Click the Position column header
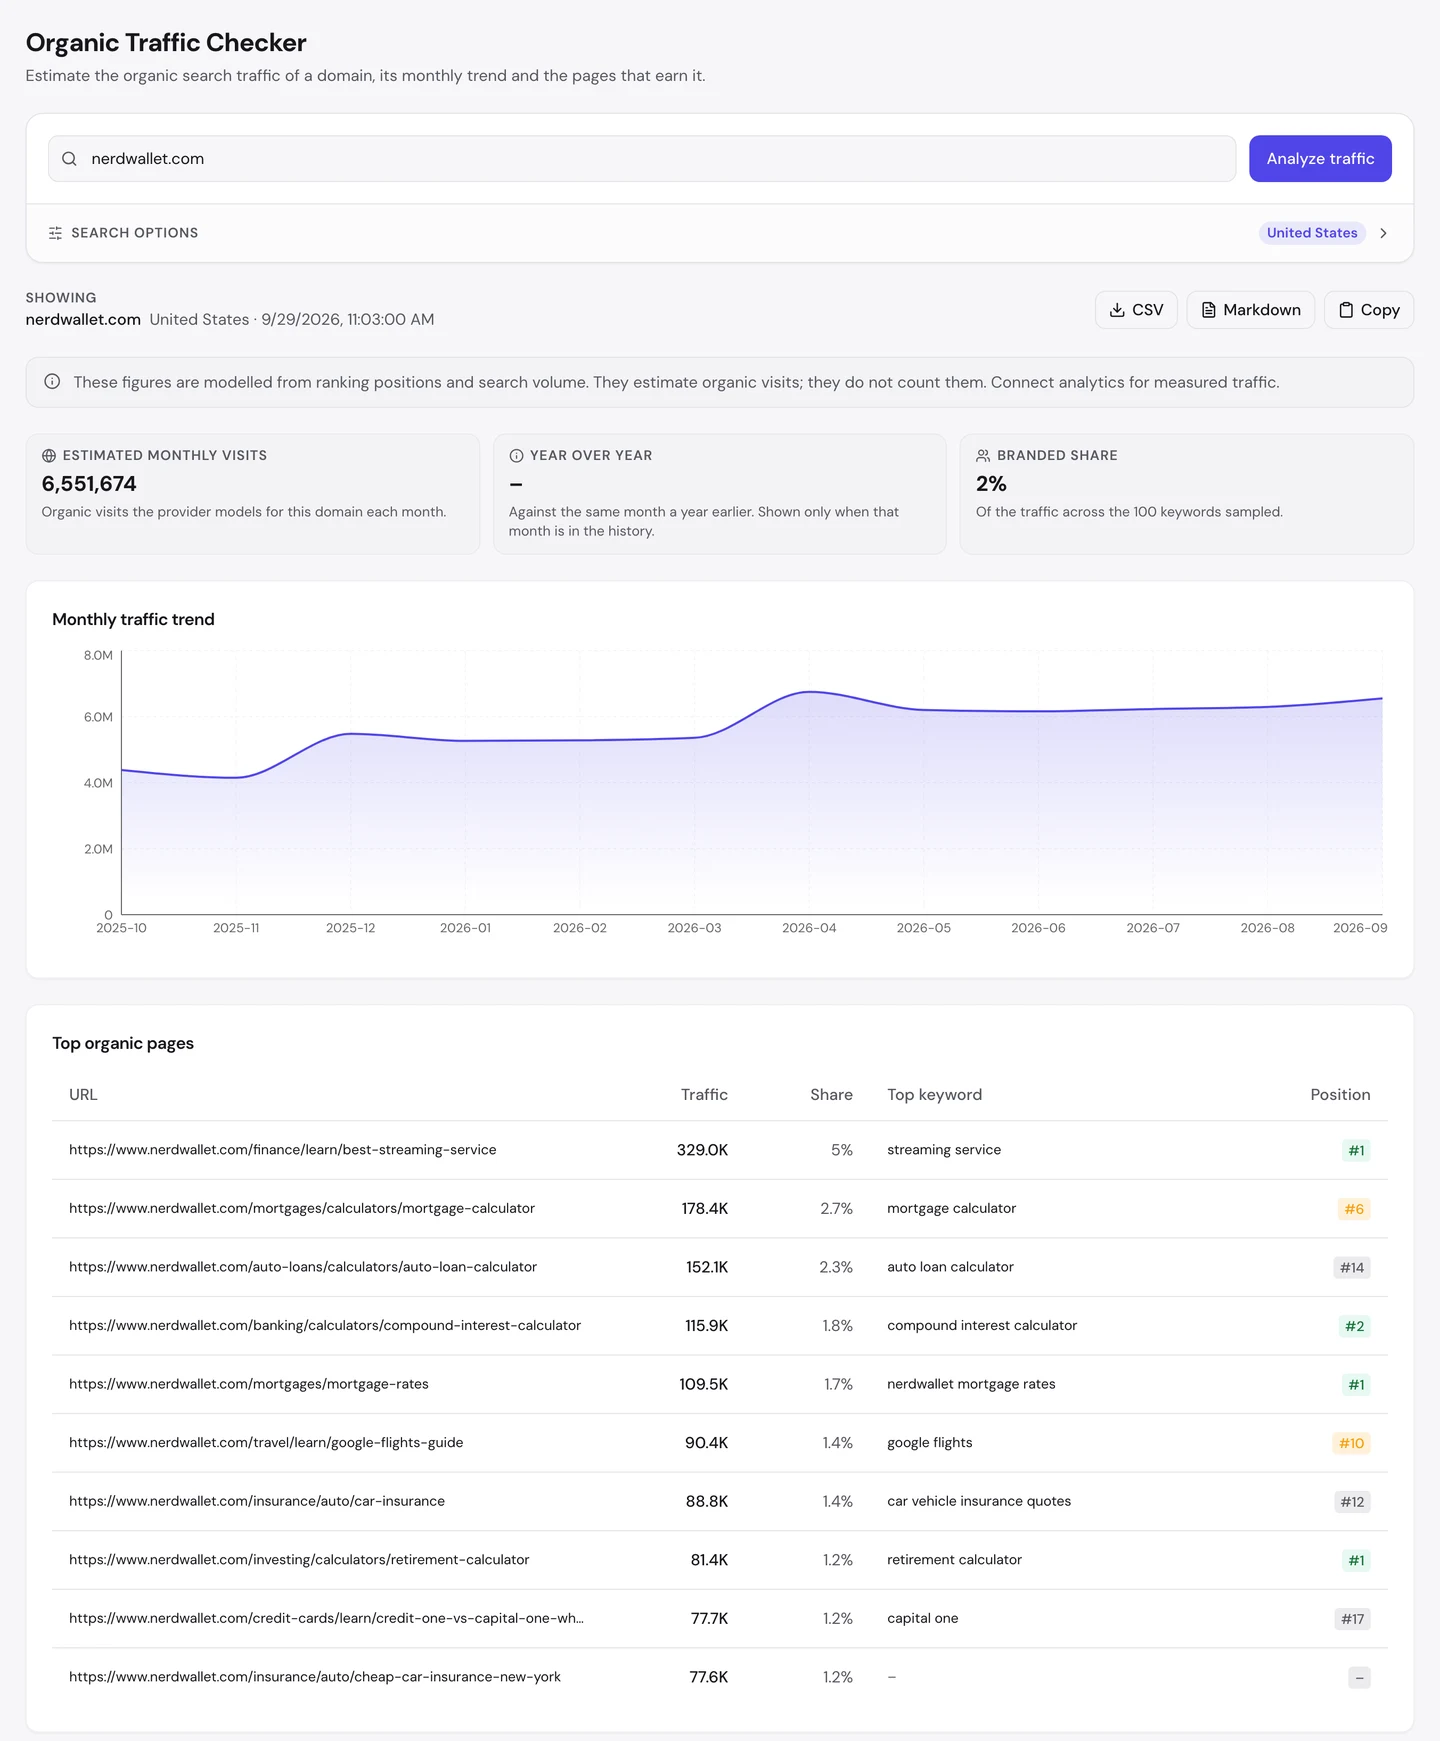1440x1741 pixels. point(1340,1095)
